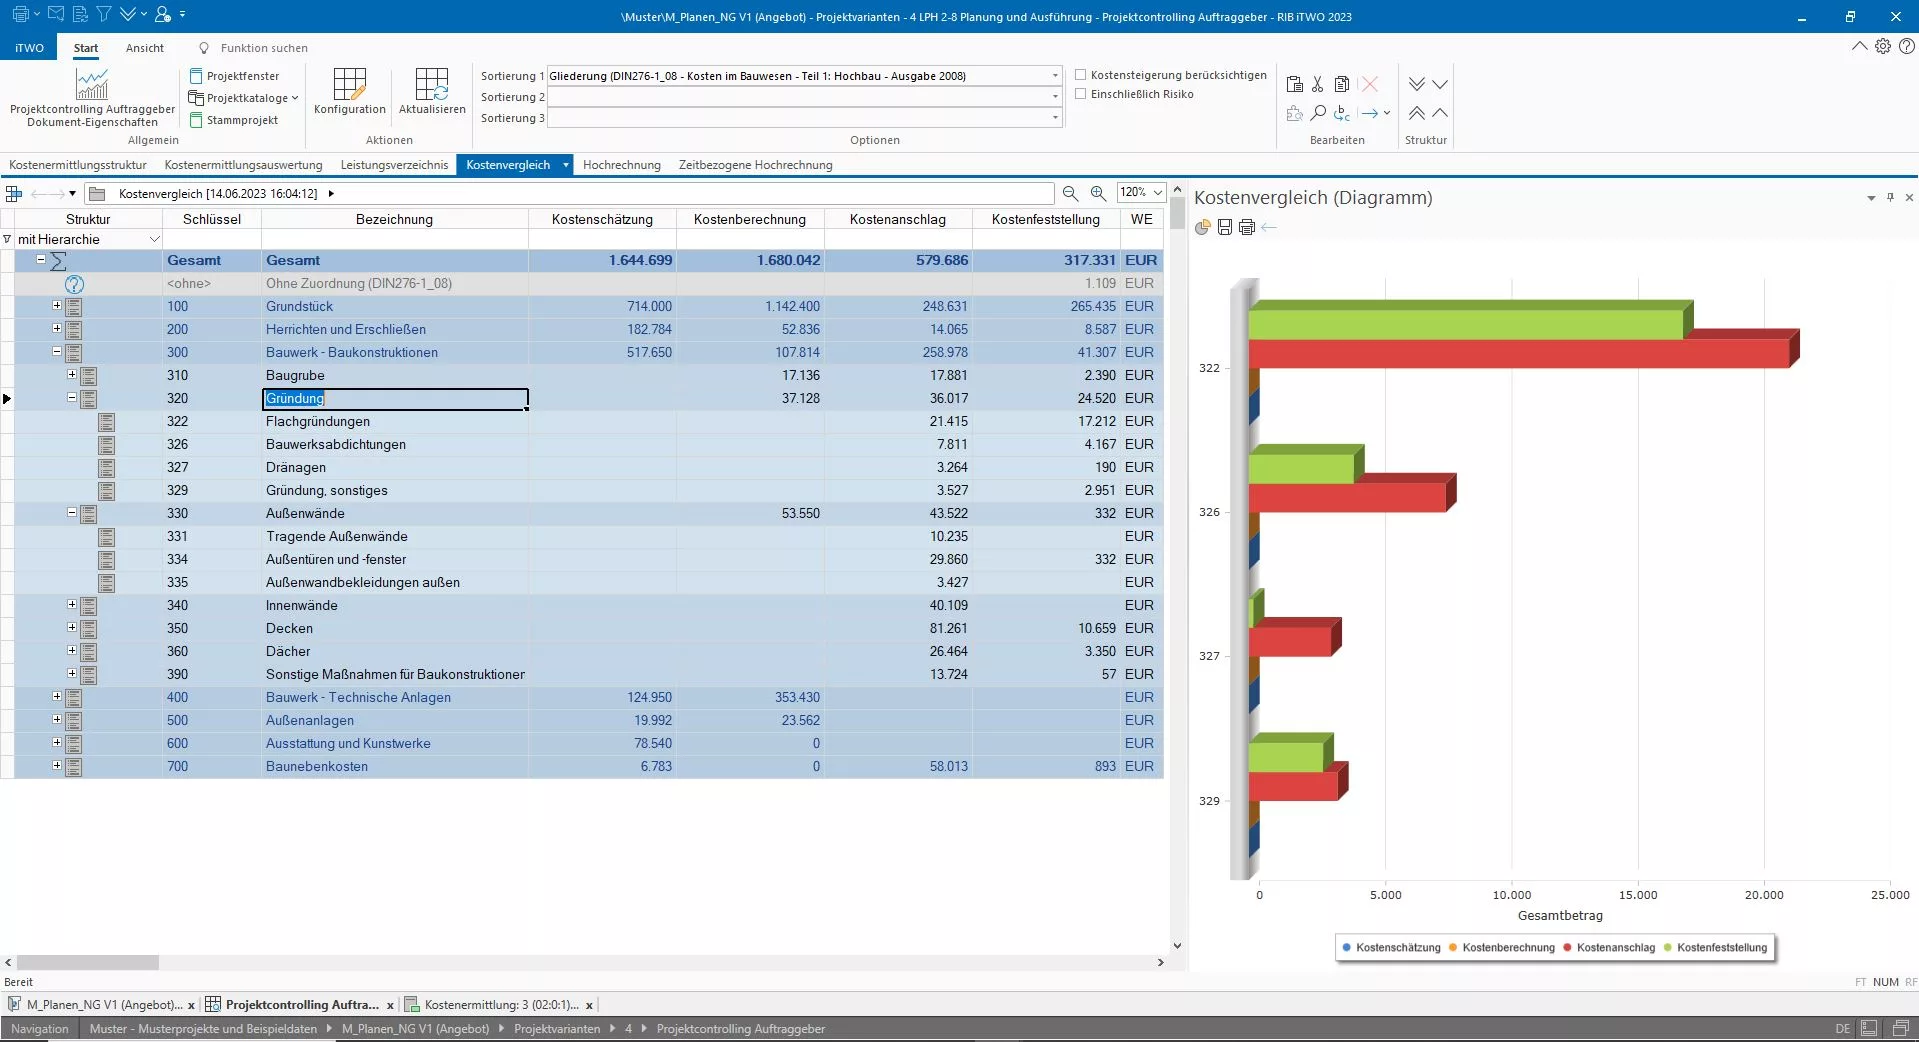Screen dimensions: 1919x1042
Task: Open the Sortierung 3 dropdown
Action: (x=1055, y=118)
